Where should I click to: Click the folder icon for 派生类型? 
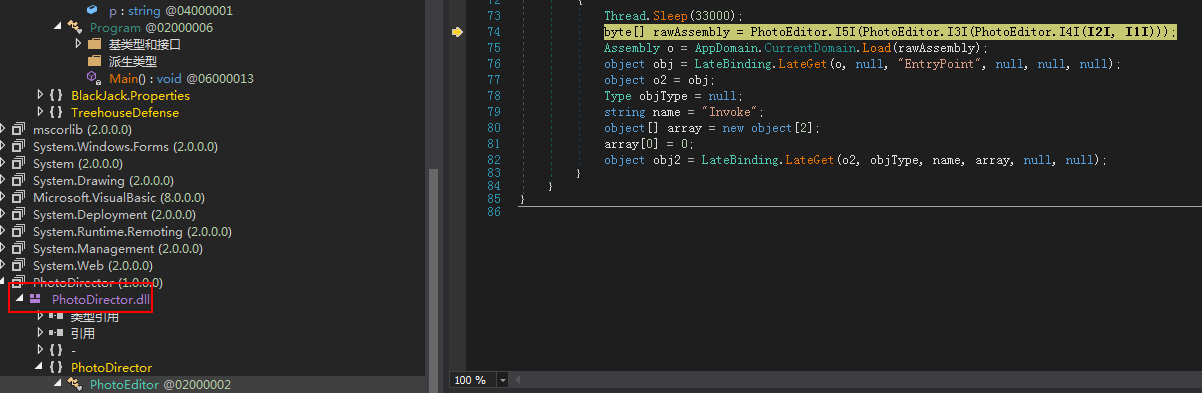pyautogui.click(x=94, y=61)
